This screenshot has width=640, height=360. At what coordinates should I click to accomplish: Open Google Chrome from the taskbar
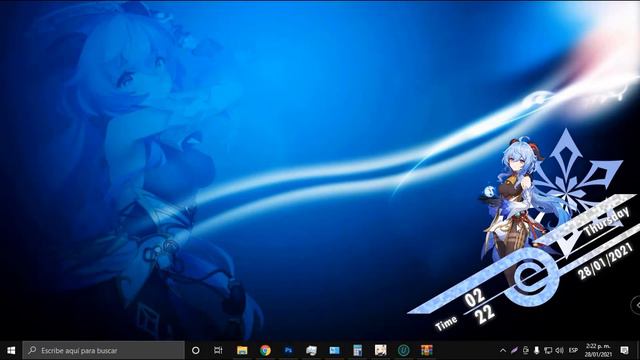tap(265, 350)
